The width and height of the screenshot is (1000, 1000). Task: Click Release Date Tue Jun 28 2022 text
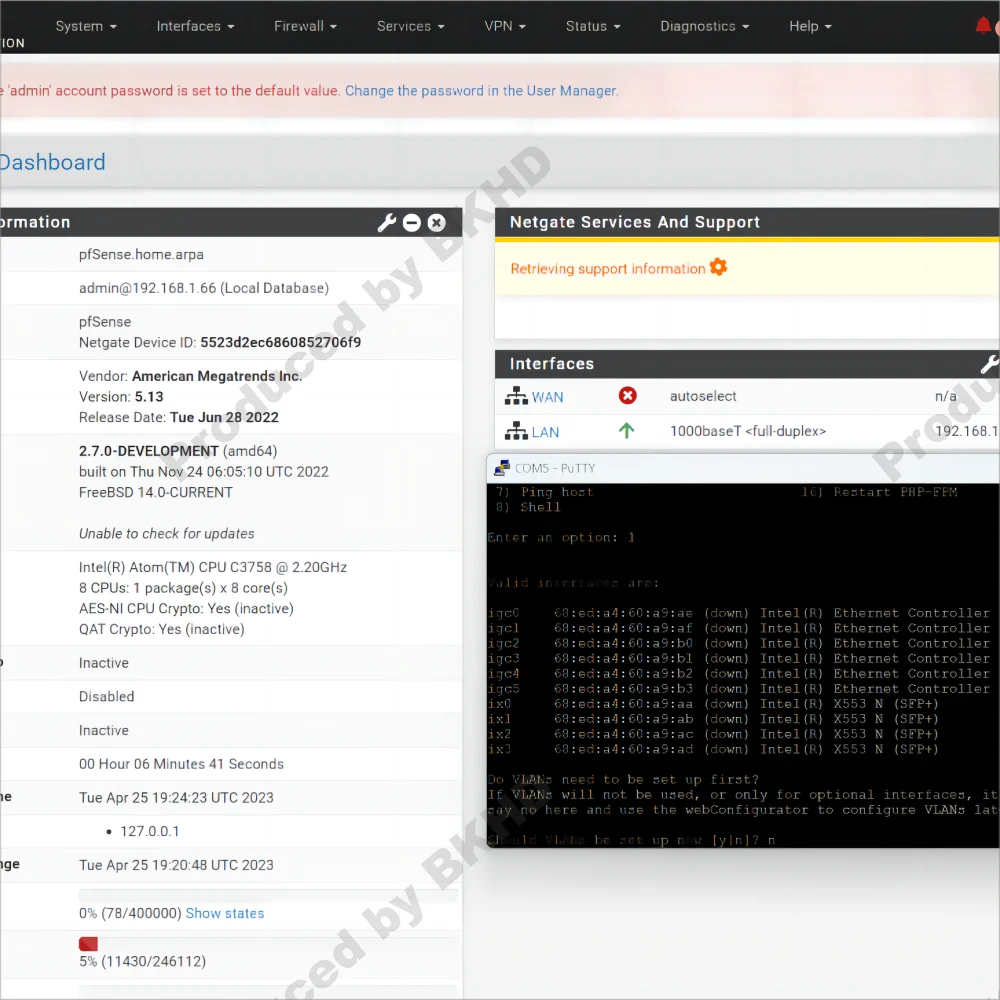[179, 417]
